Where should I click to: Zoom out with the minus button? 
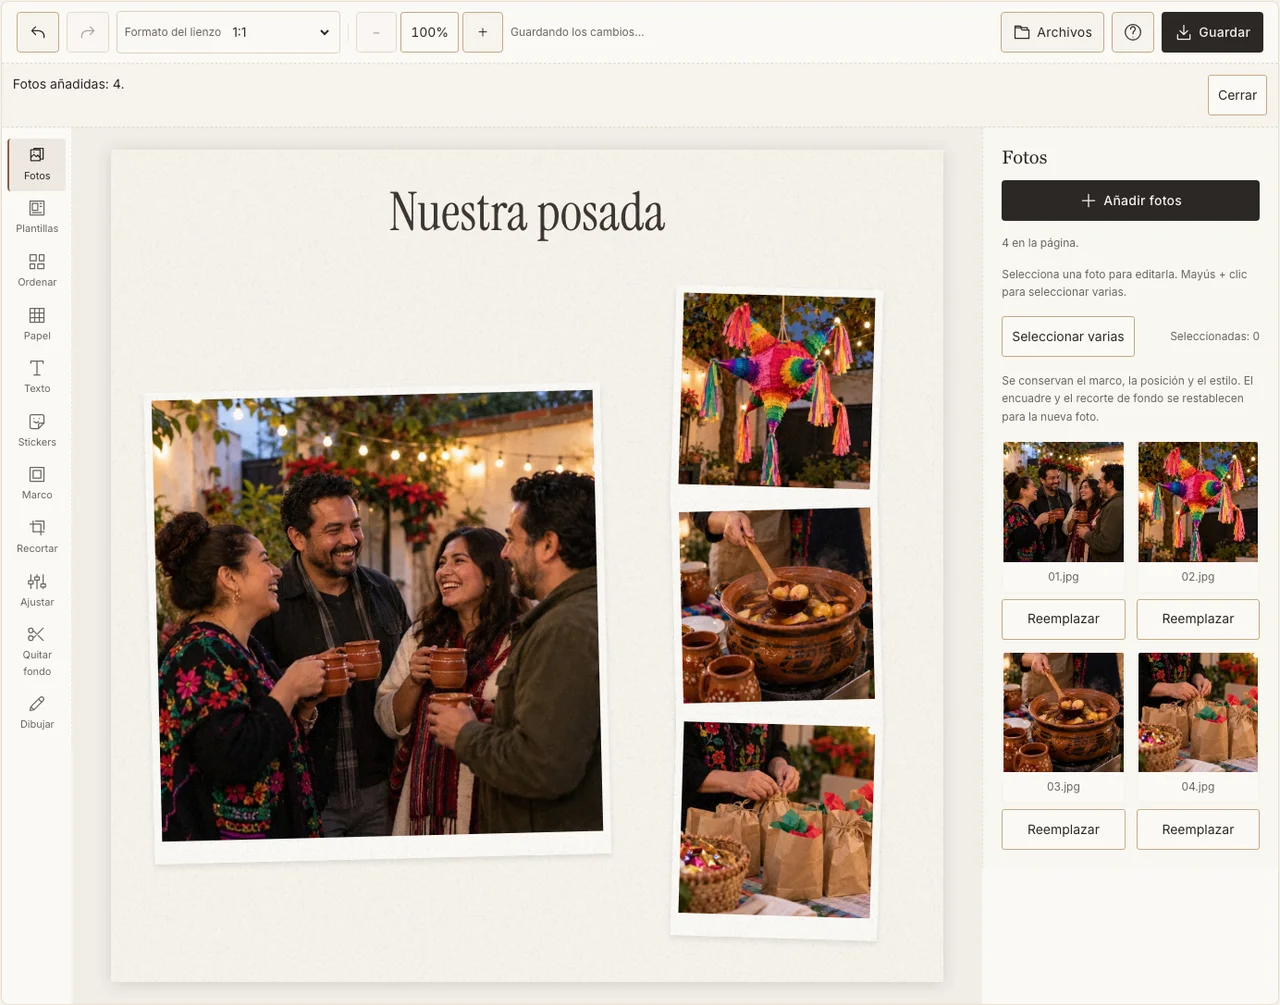(x=376, y=32)
